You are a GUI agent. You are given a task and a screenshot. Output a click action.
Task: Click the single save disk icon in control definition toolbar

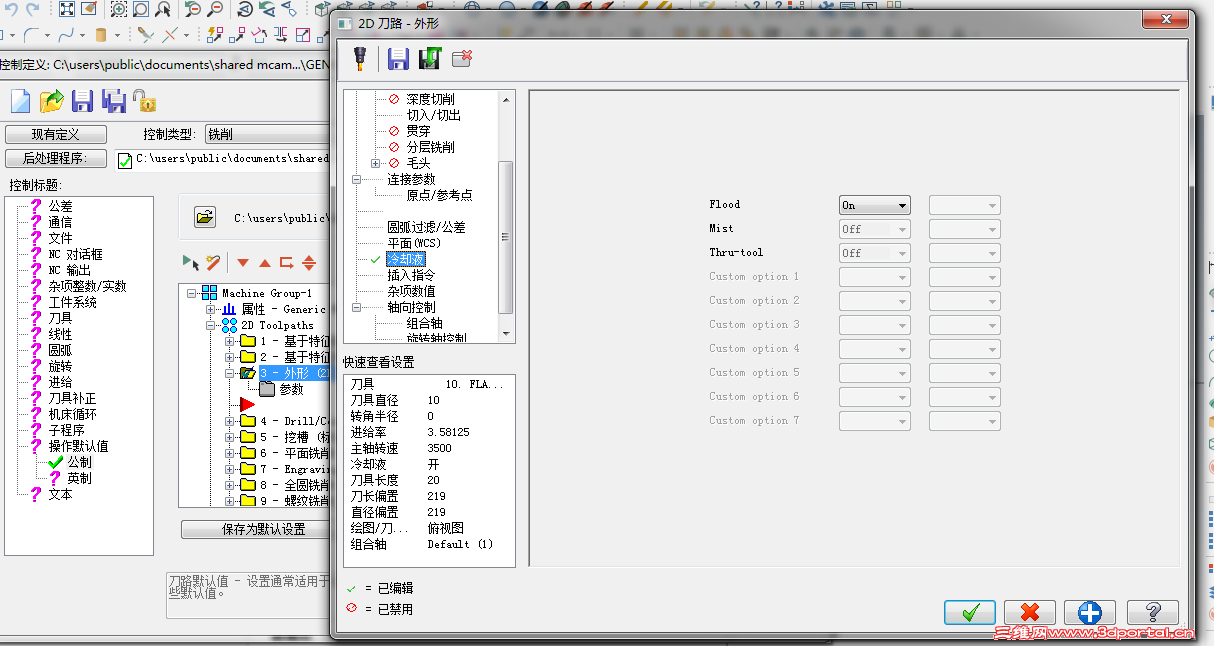coord(82,102)
